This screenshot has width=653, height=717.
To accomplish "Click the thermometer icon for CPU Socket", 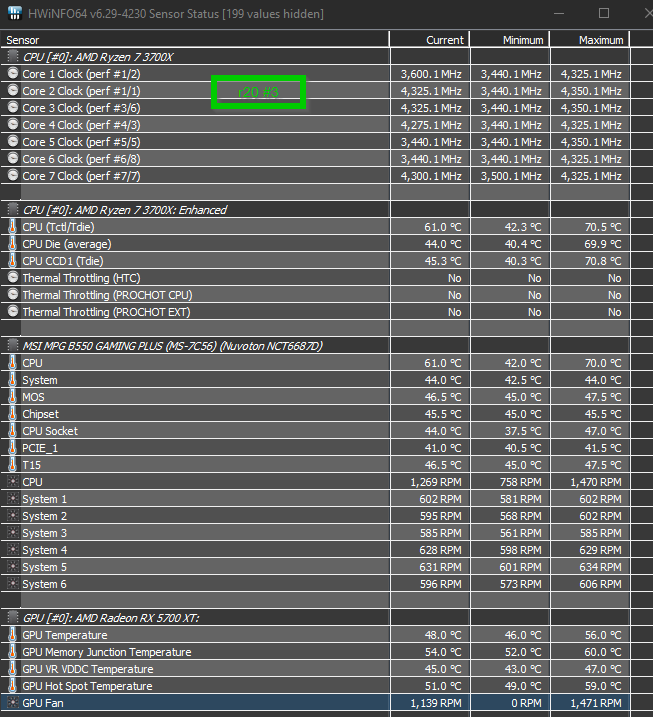I will (12, 431).
